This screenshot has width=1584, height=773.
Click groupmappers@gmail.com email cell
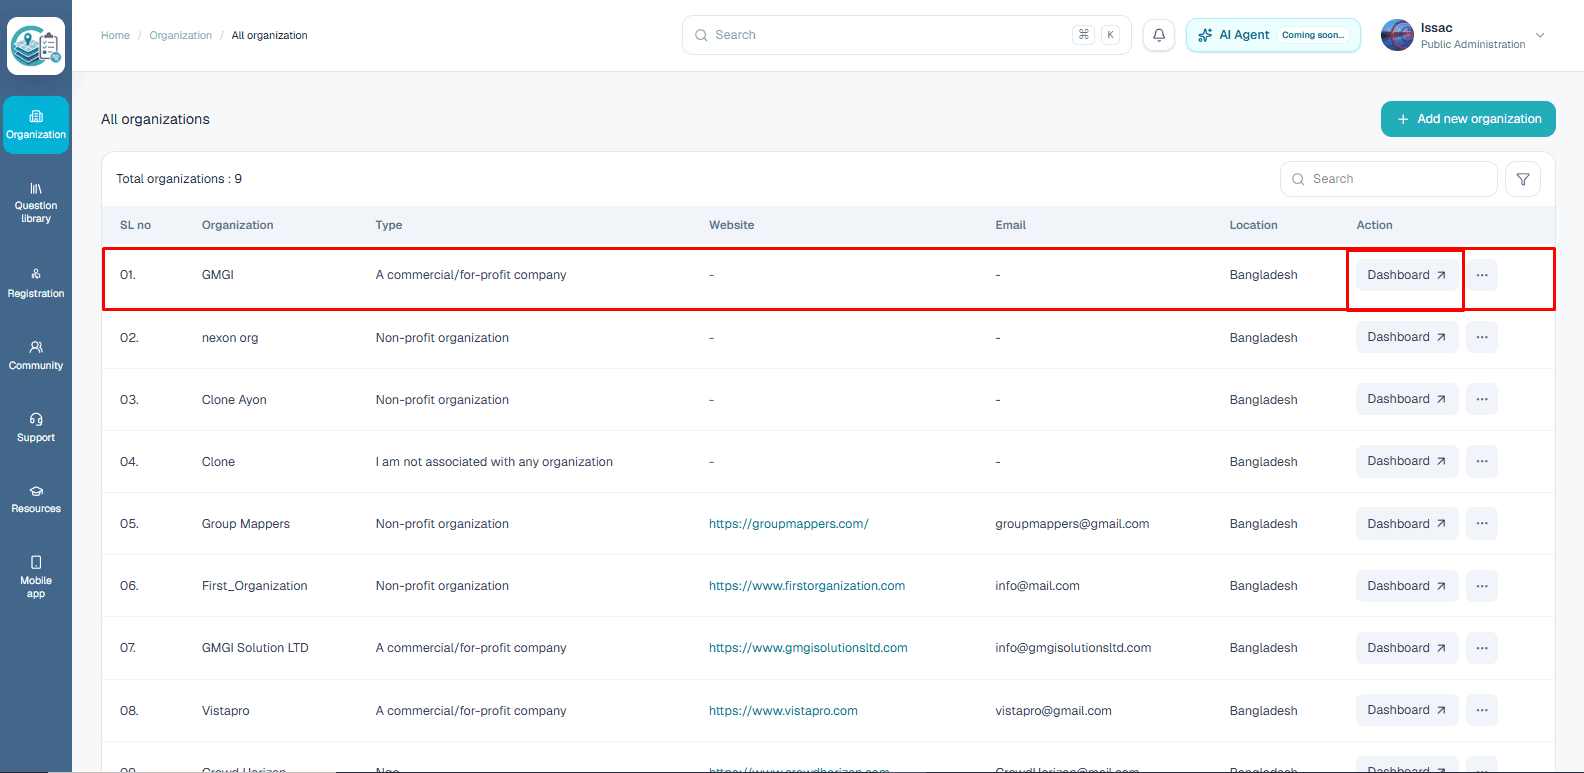pyautogui.click(x=1072, y=524)
